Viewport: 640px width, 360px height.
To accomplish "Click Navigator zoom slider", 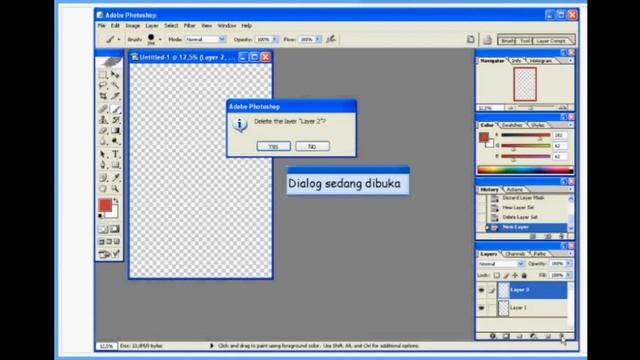I will click(x=531, y=108).
